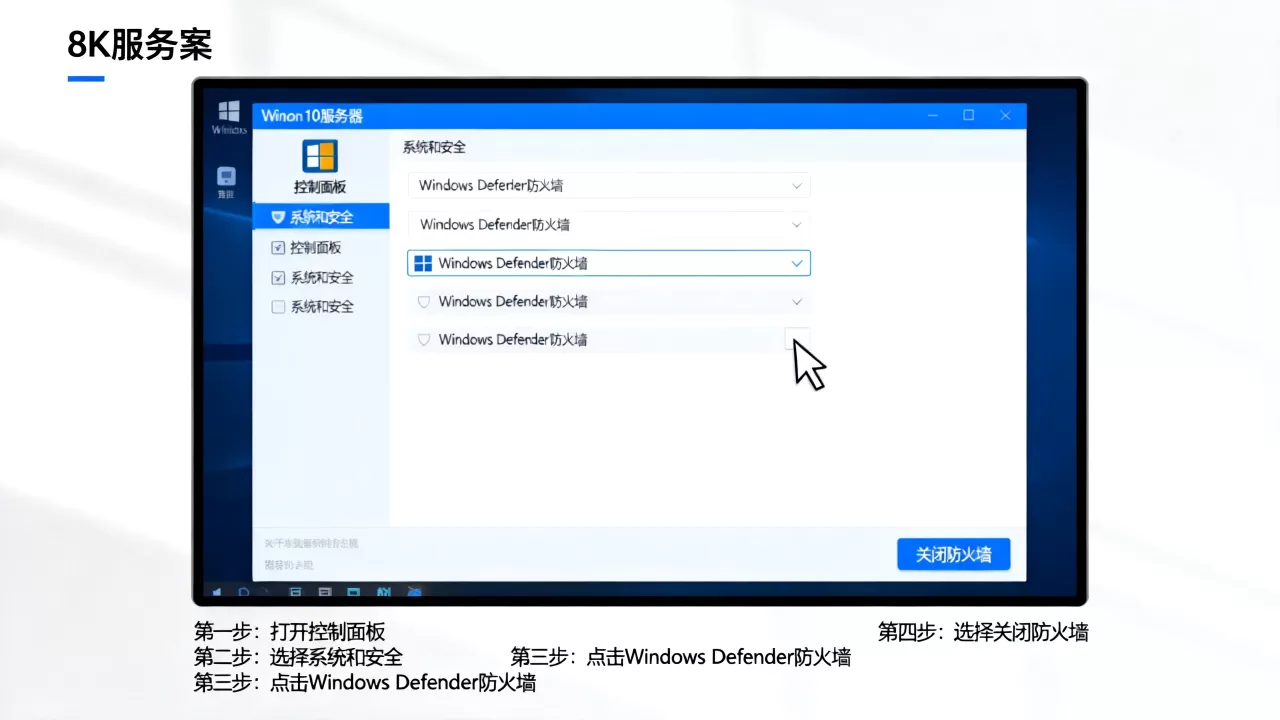Click the large 控制面板 icon in the sidebar
Screen dimensions: 1280x720
(320, 156)
